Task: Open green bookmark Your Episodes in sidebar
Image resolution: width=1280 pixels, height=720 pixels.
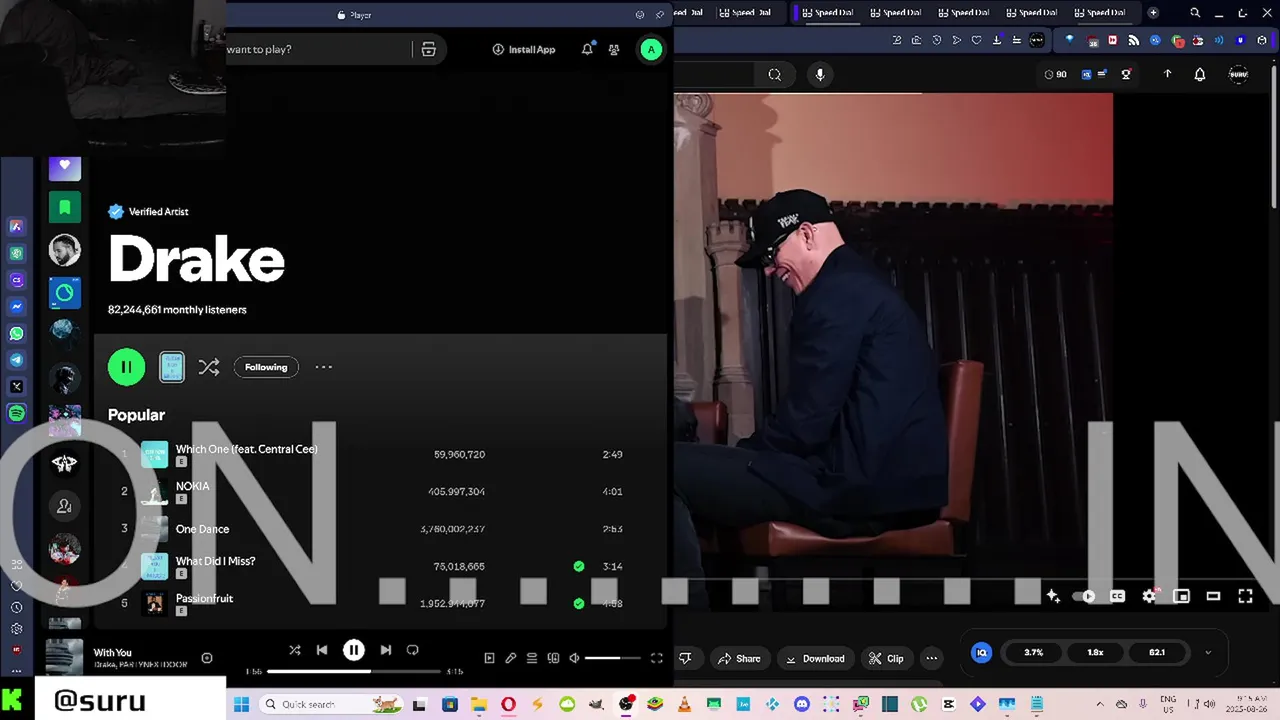Action: pyautogui.click(x=65, y=207)
